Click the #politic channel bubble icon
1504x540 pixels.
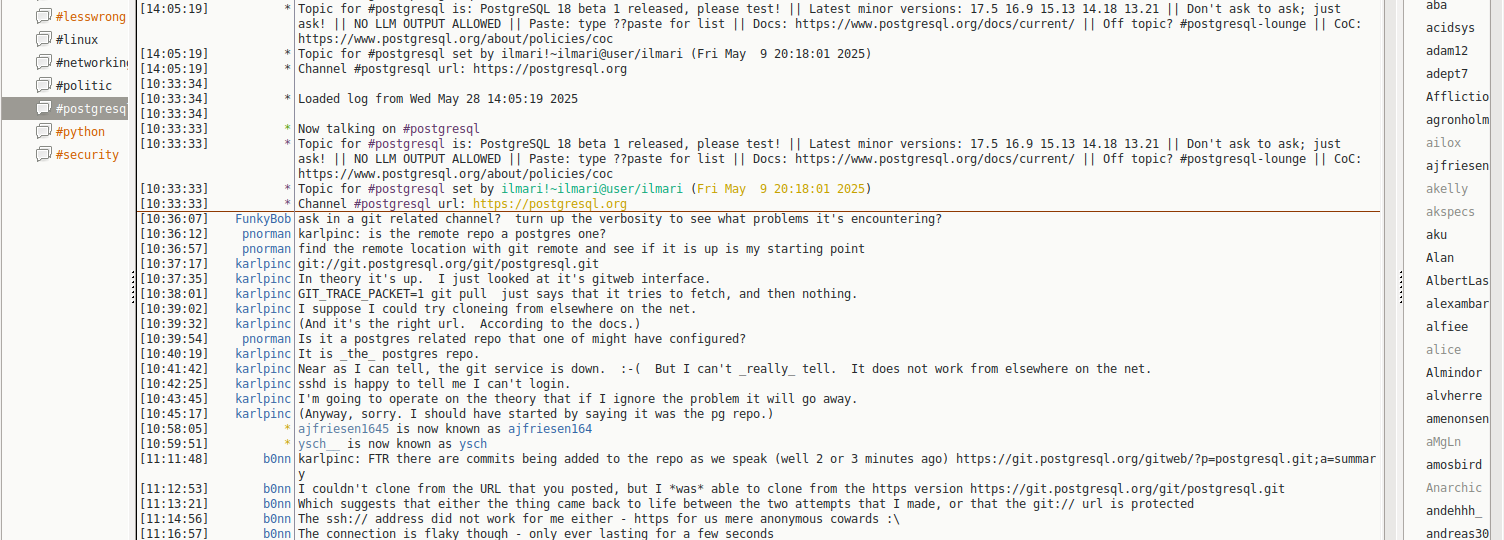[x=43, y=86]
